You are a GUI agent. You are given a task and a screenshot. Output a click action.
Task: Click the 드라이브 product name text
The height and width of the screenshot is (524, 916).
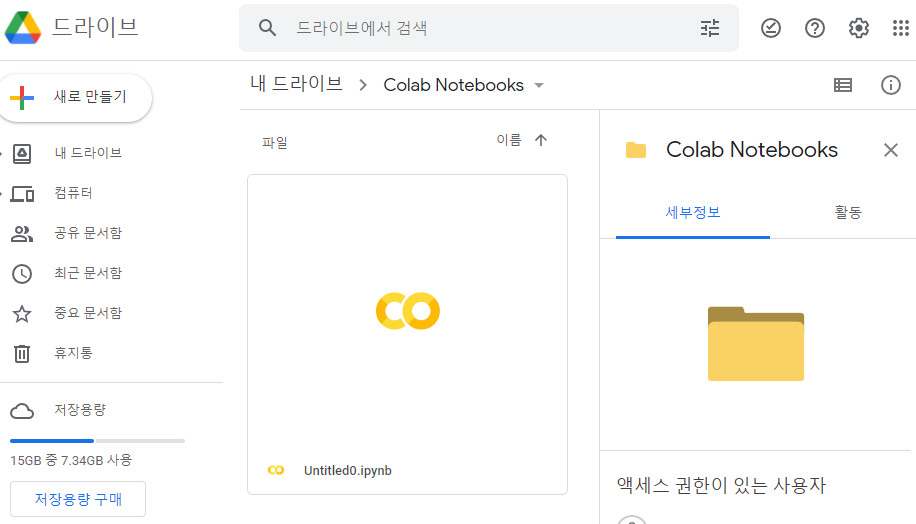pos(95,27)
